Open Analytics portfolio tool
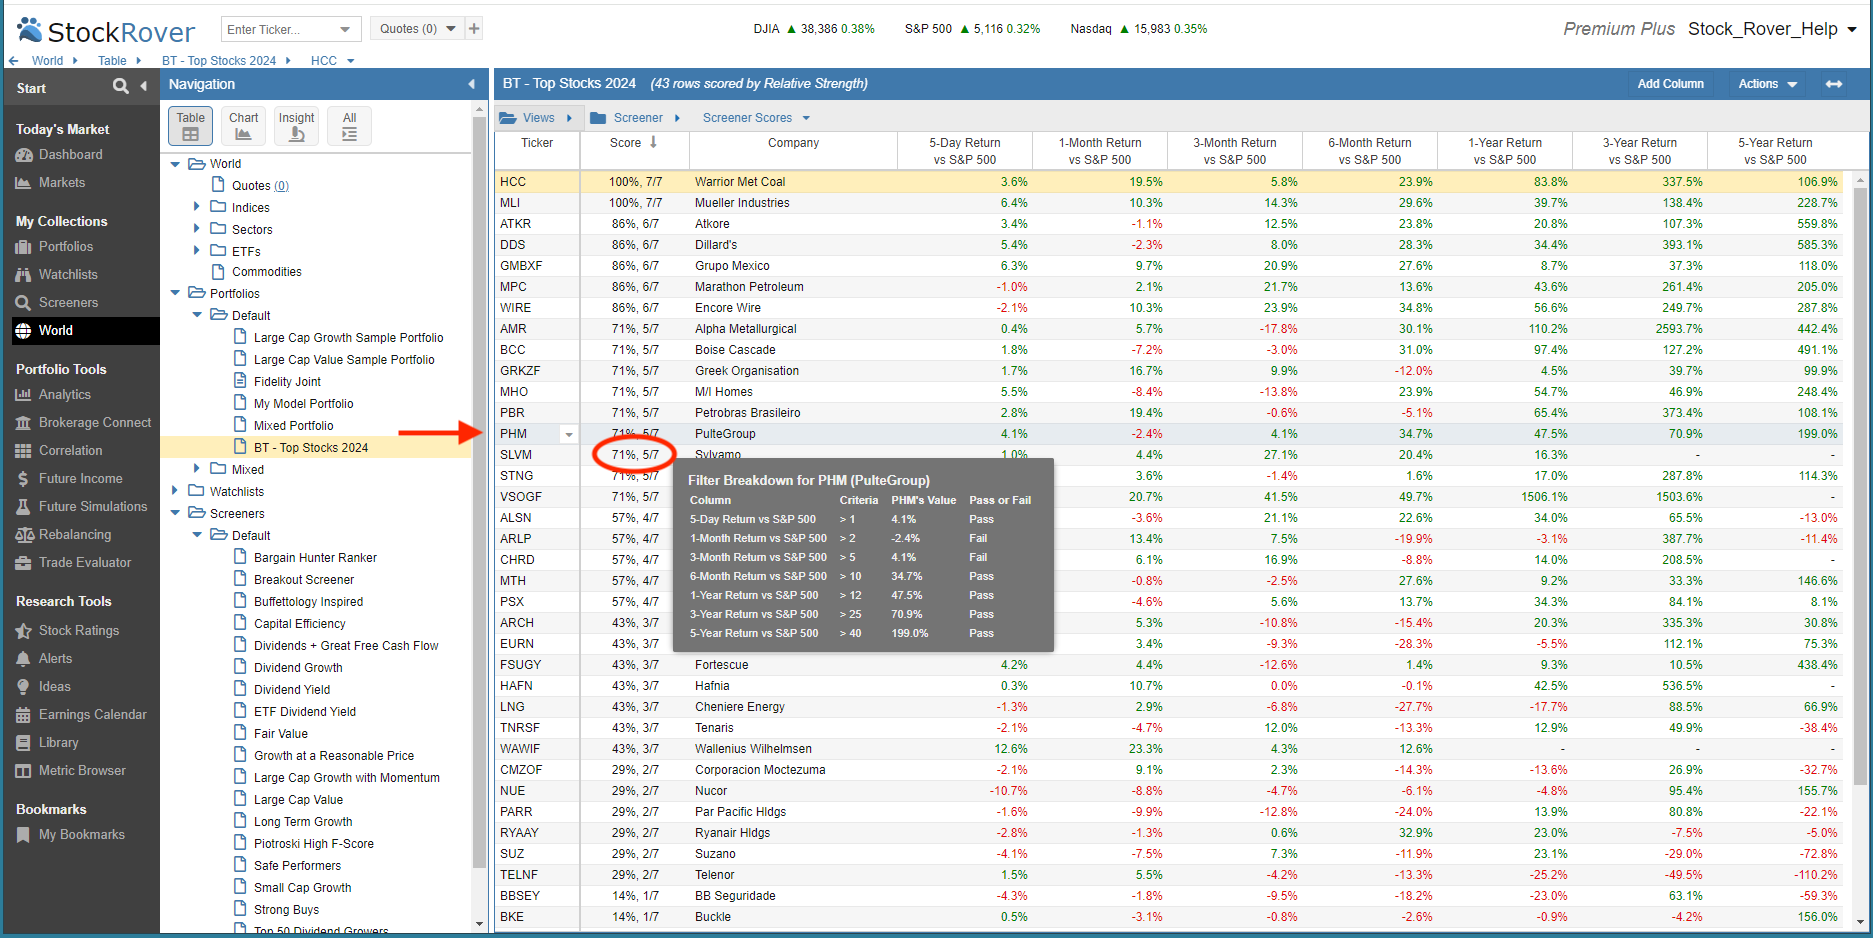 (x=64, y=395)
